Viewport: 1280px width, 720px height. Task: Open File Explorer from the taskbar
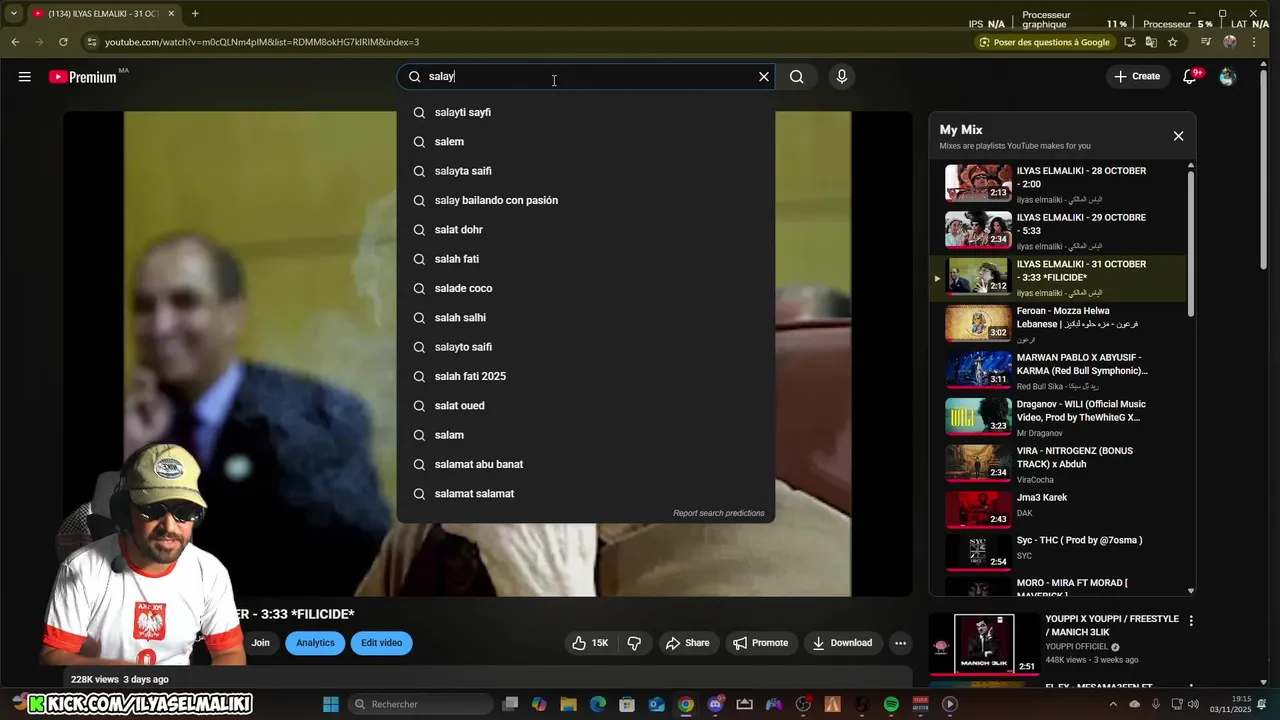pyautogui.click(x=568, y=704)
